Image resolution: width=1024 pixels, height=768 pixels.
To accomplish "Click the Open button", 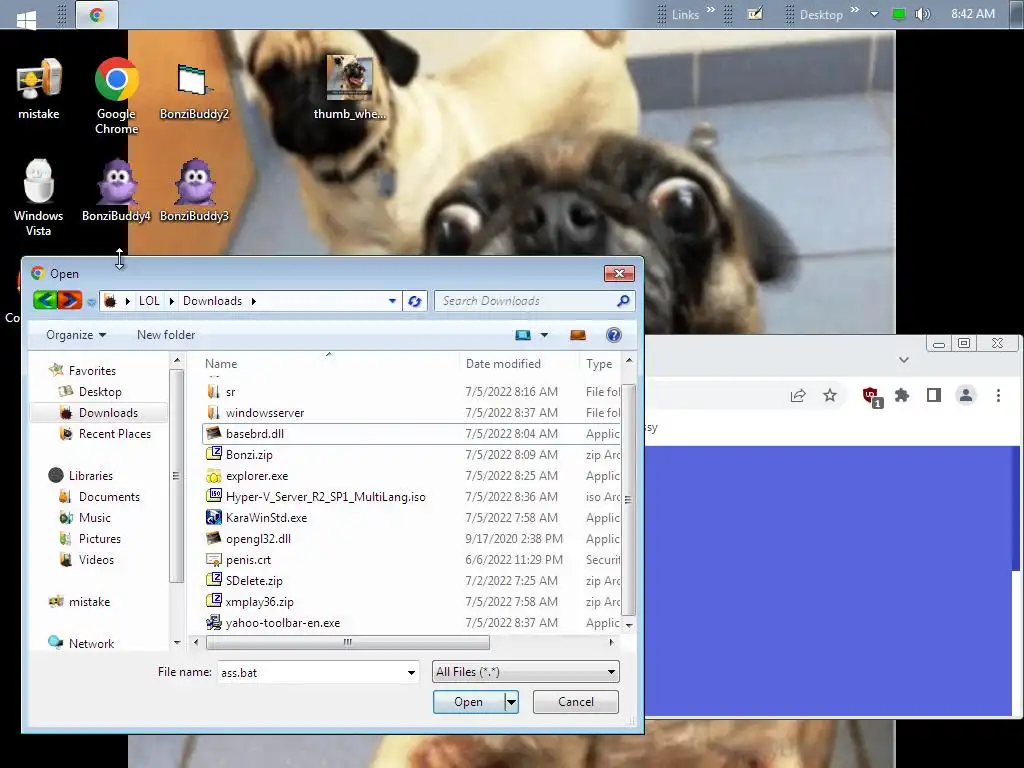I will (468, 701).
